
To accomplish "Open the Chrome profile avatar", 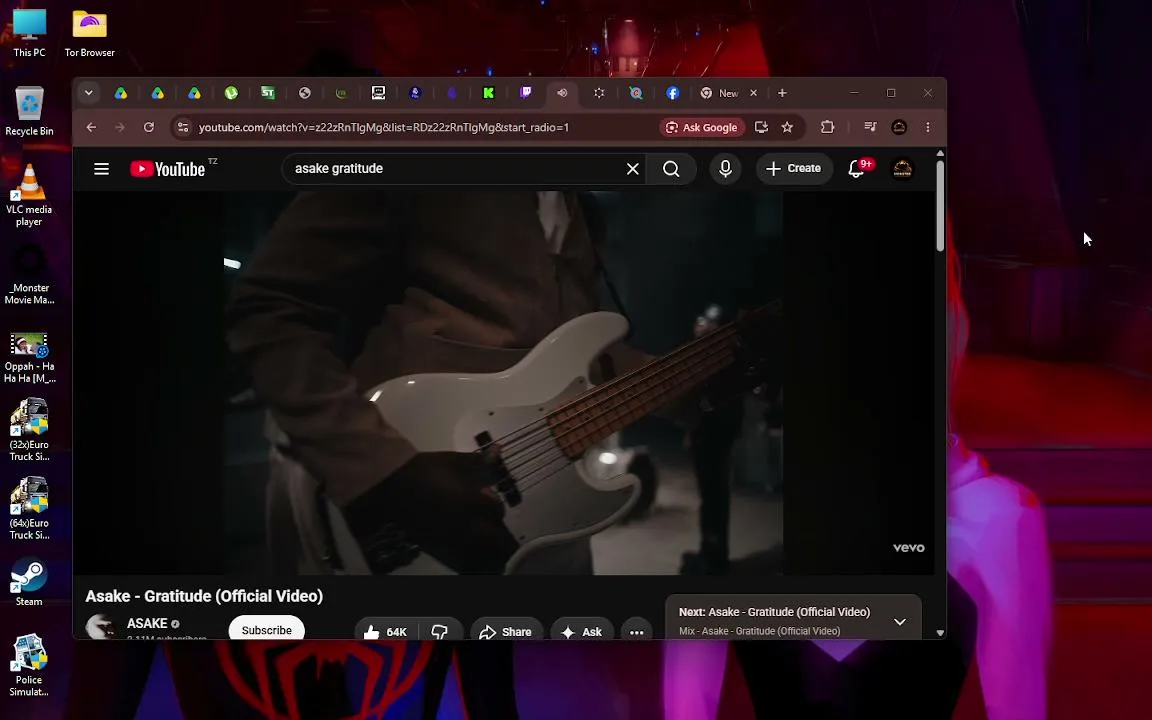I will (899, 127).
